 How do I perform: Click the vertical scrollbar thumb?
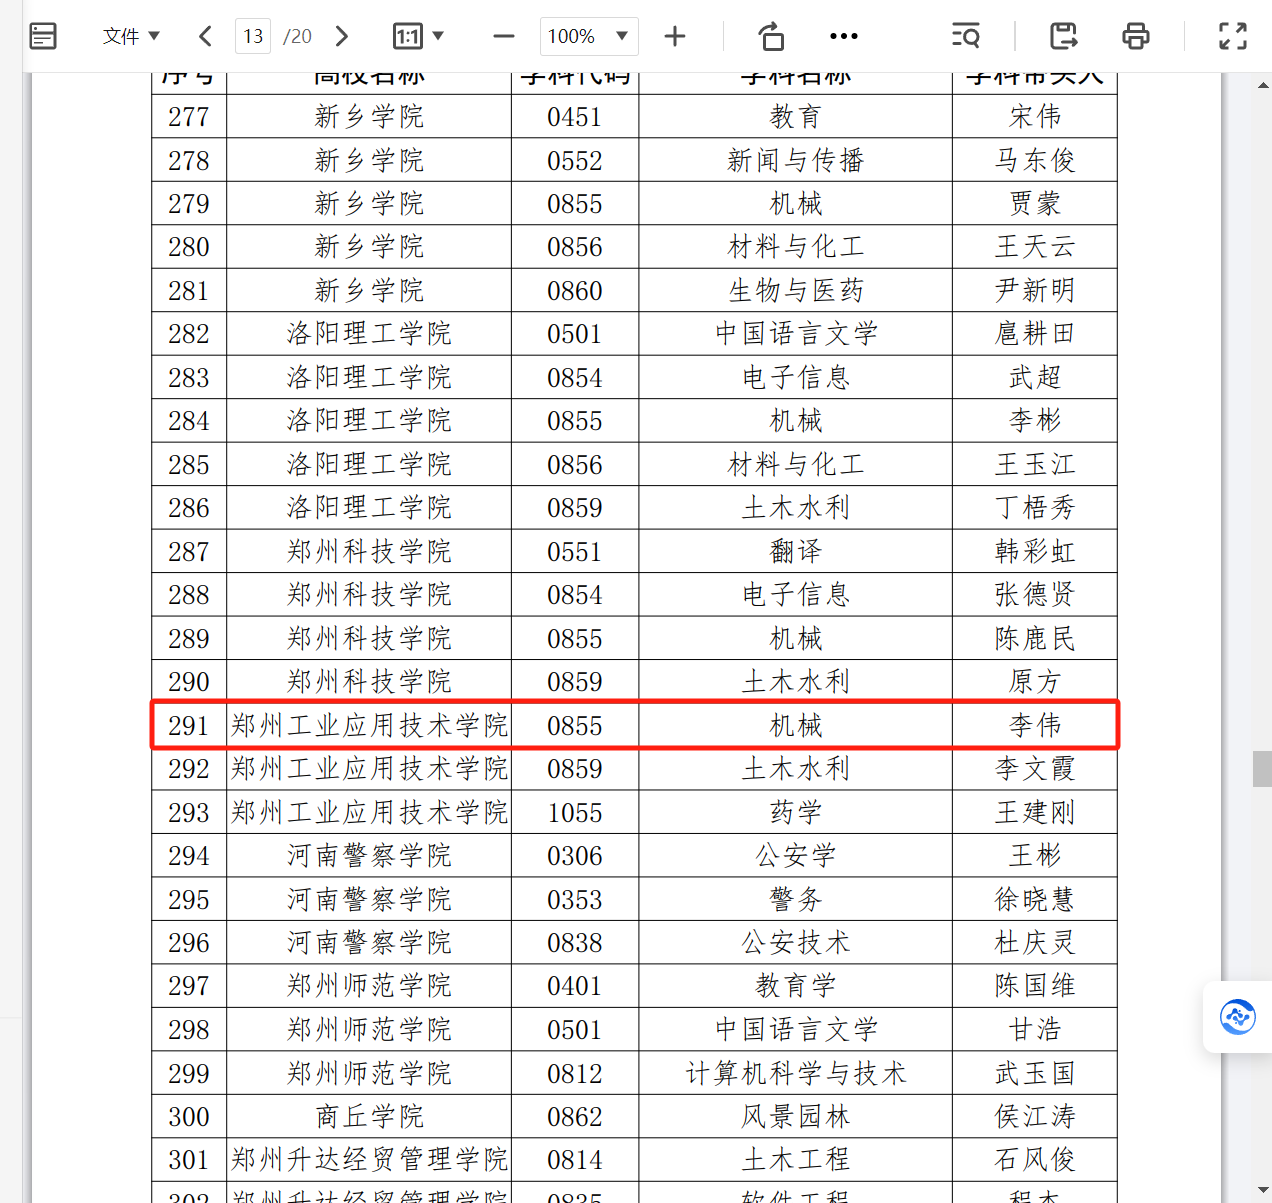point(1262,769)
